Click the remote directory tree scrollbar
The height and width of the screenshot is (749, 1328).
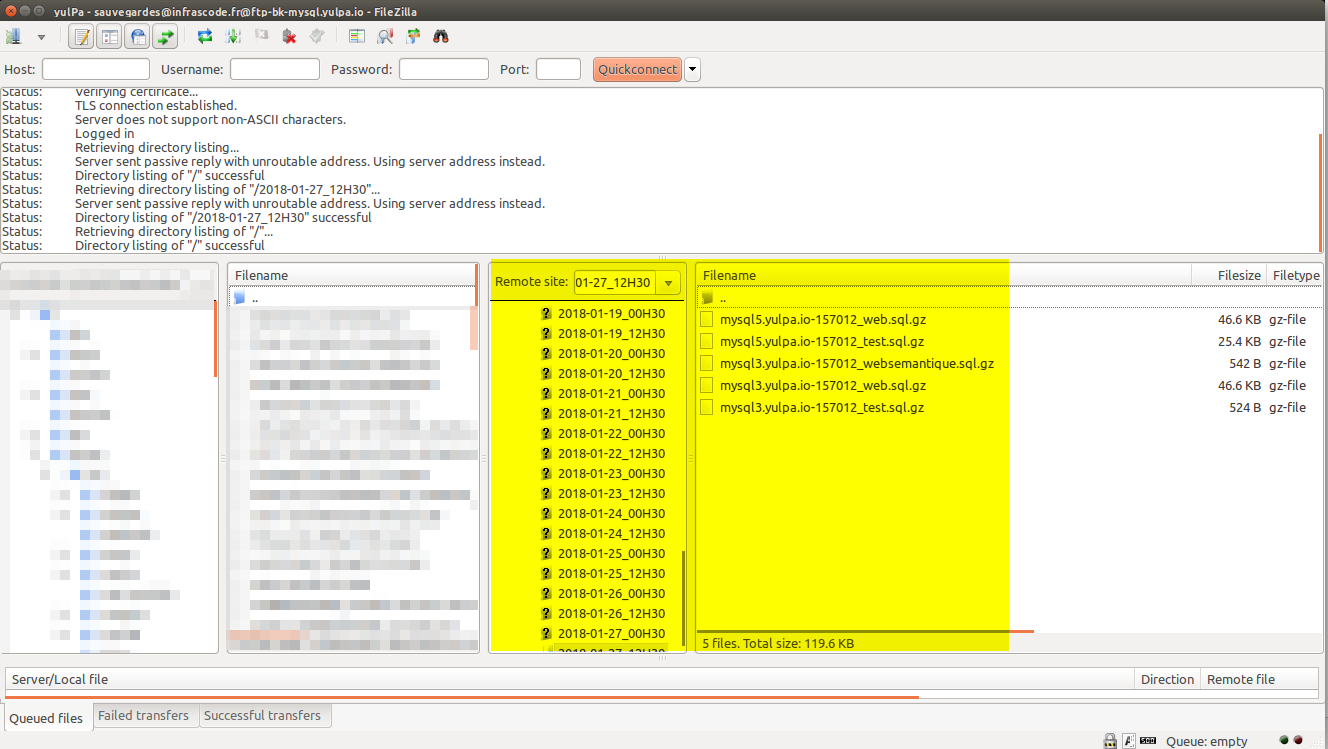(x=684, y=597)
